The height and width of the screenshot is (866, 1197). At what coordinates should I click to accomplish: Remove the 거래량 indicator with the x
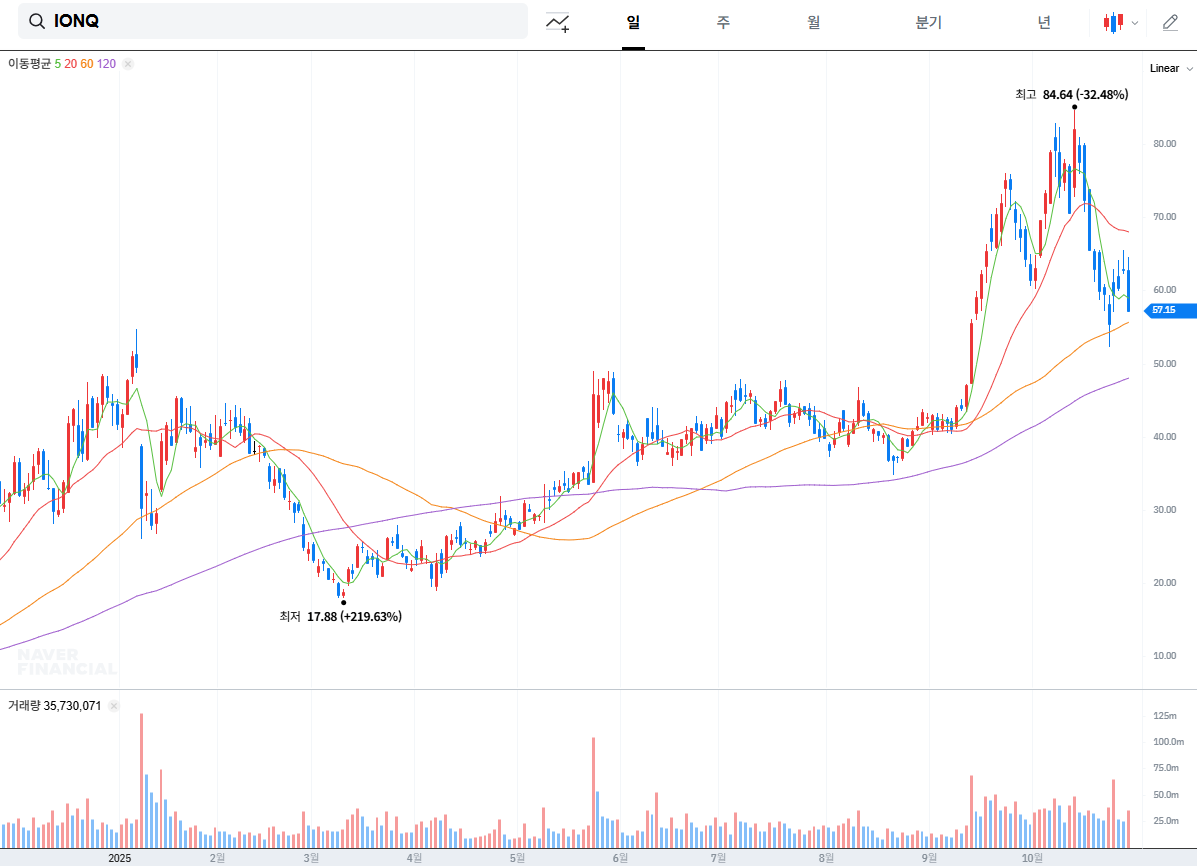tap(114, 706)
